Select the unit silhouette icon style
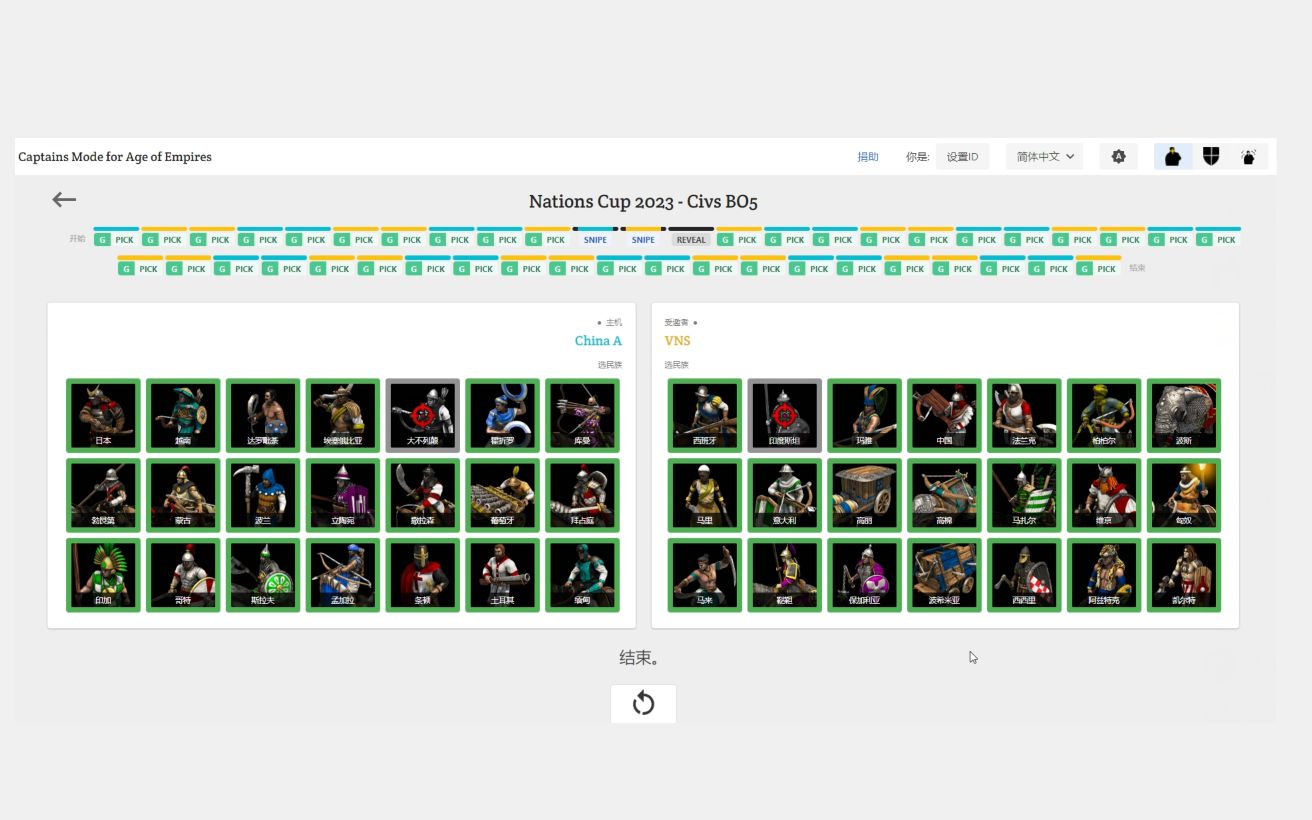Viewport: 1312px width, 820px height. [x=1173, y=157]
